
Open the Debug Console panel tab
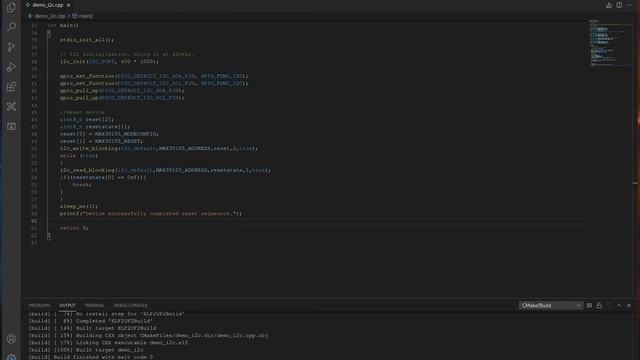[x=131, y=305]
